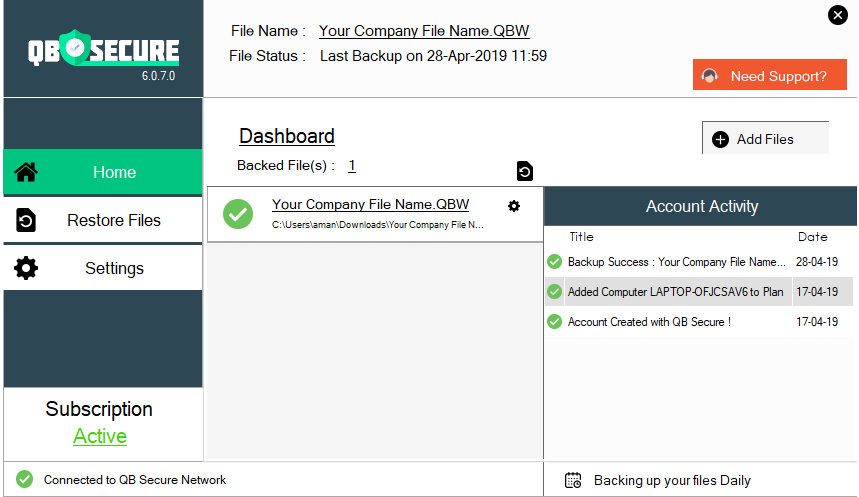Image resolution: width=859 pixels, height=497 pixels.
Task: Click the Restore Files document icon
Action: 26,220
